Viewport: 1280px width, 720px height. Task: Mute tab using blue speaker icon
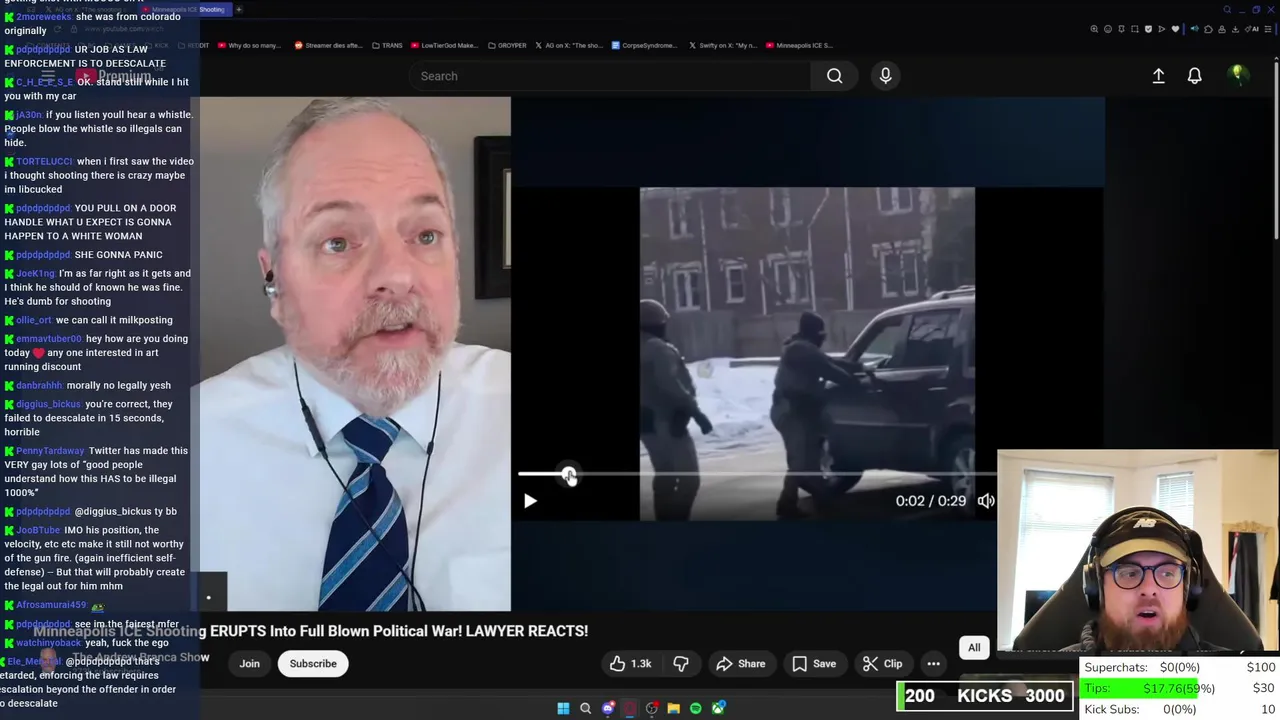pos(1195,29)
